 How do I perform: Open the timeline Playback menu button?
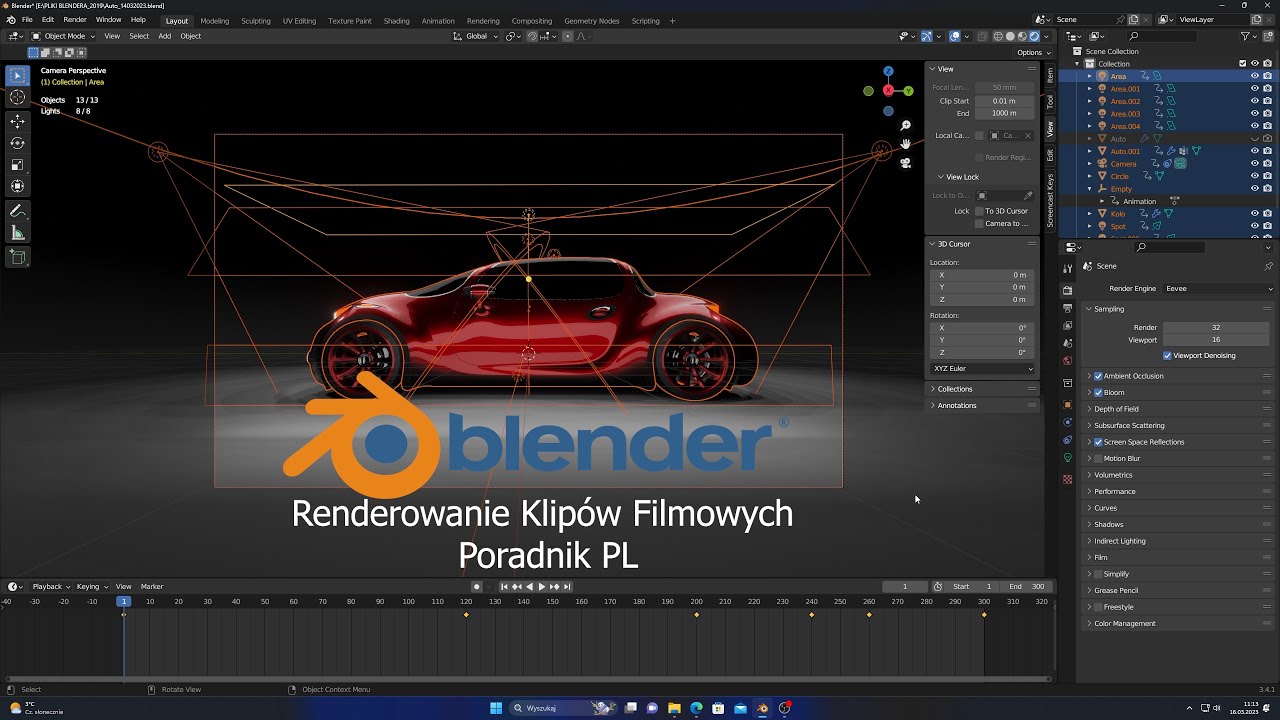click(x=51, y=586)
